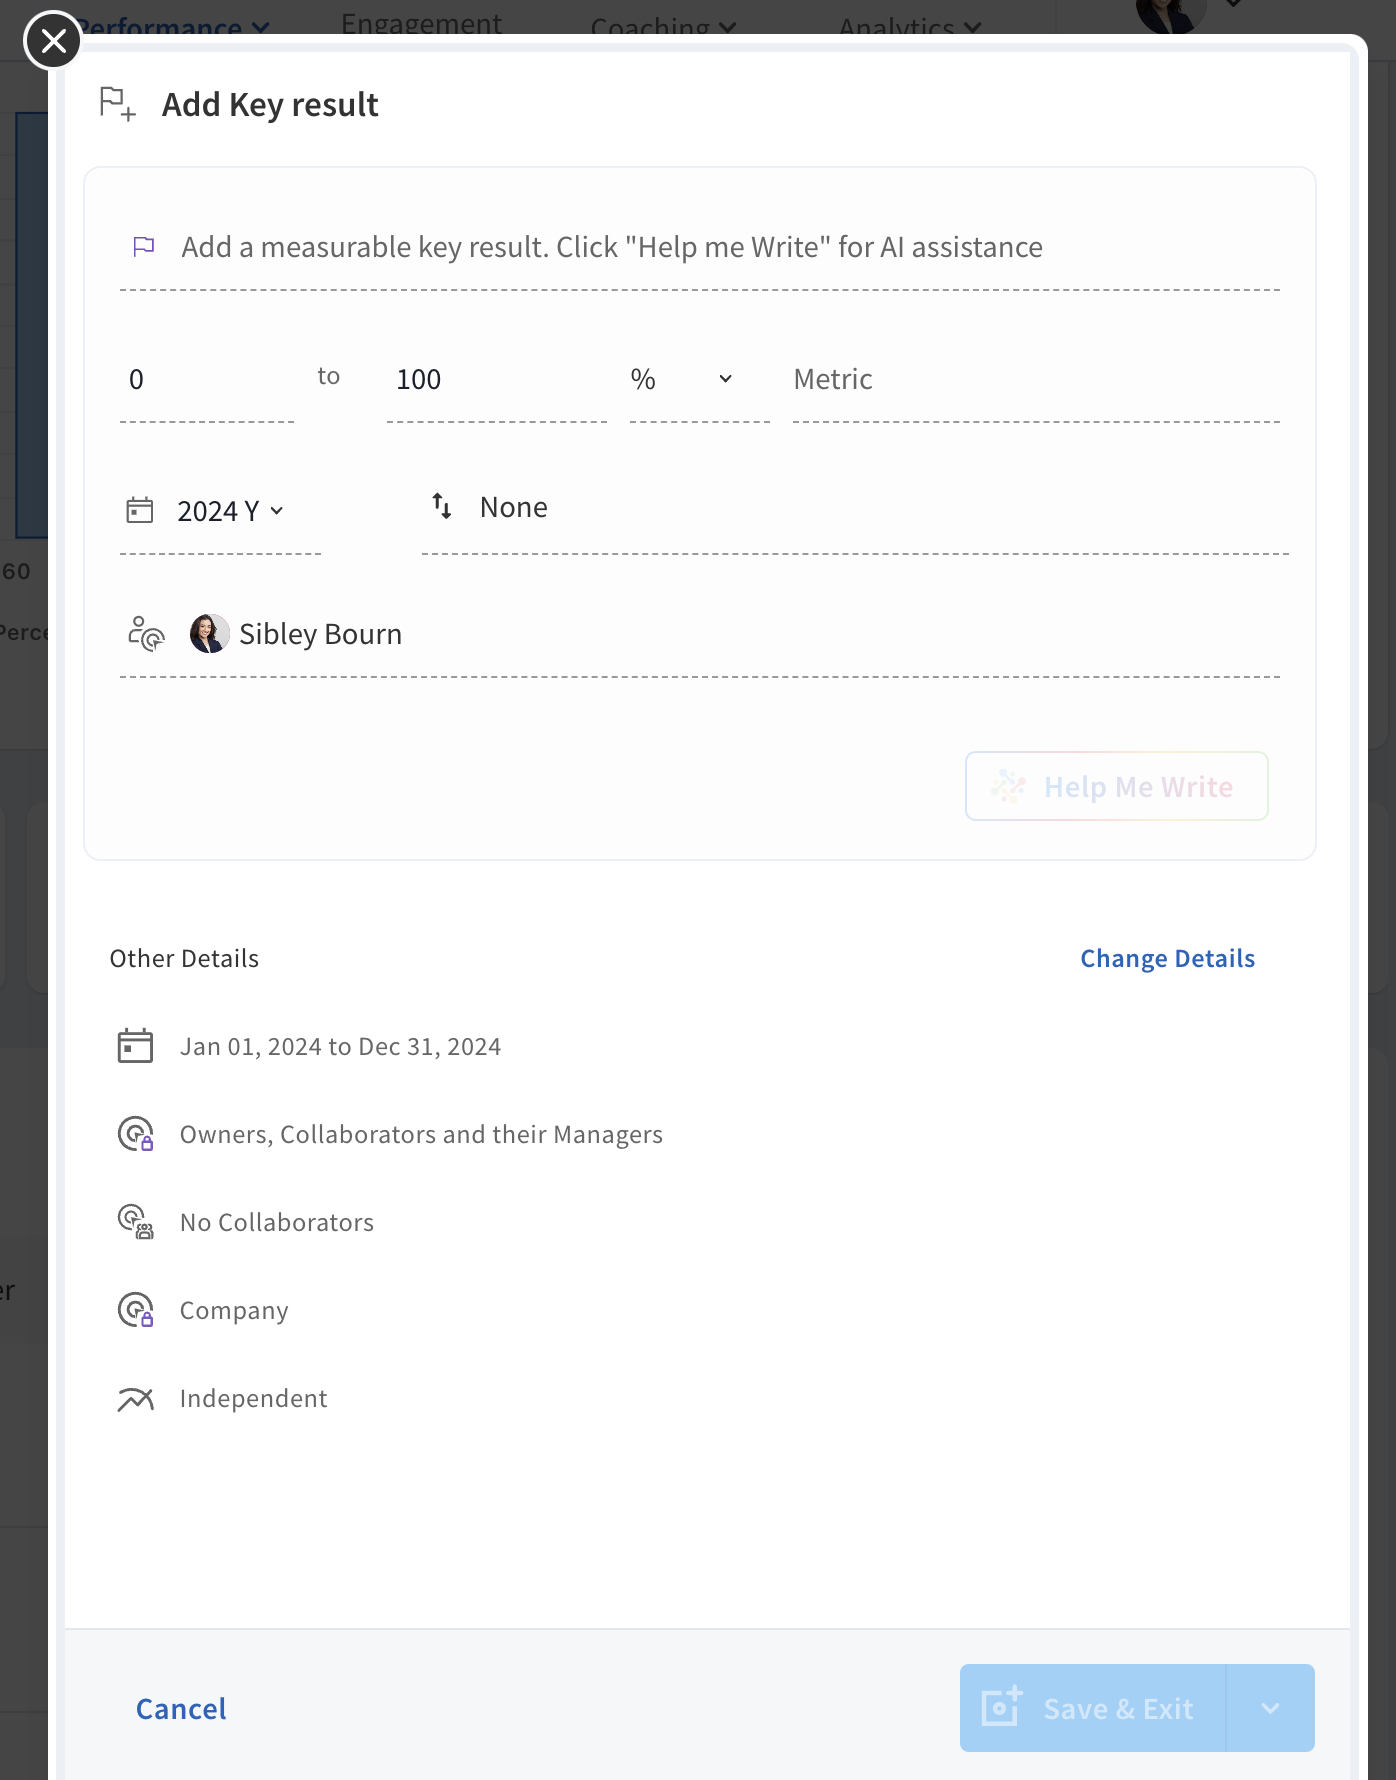The width and height of the screenshot is (1396, 1780).
Task: Click the save icon inside Save & Exit button
Action: (x=1002, y=1706)
